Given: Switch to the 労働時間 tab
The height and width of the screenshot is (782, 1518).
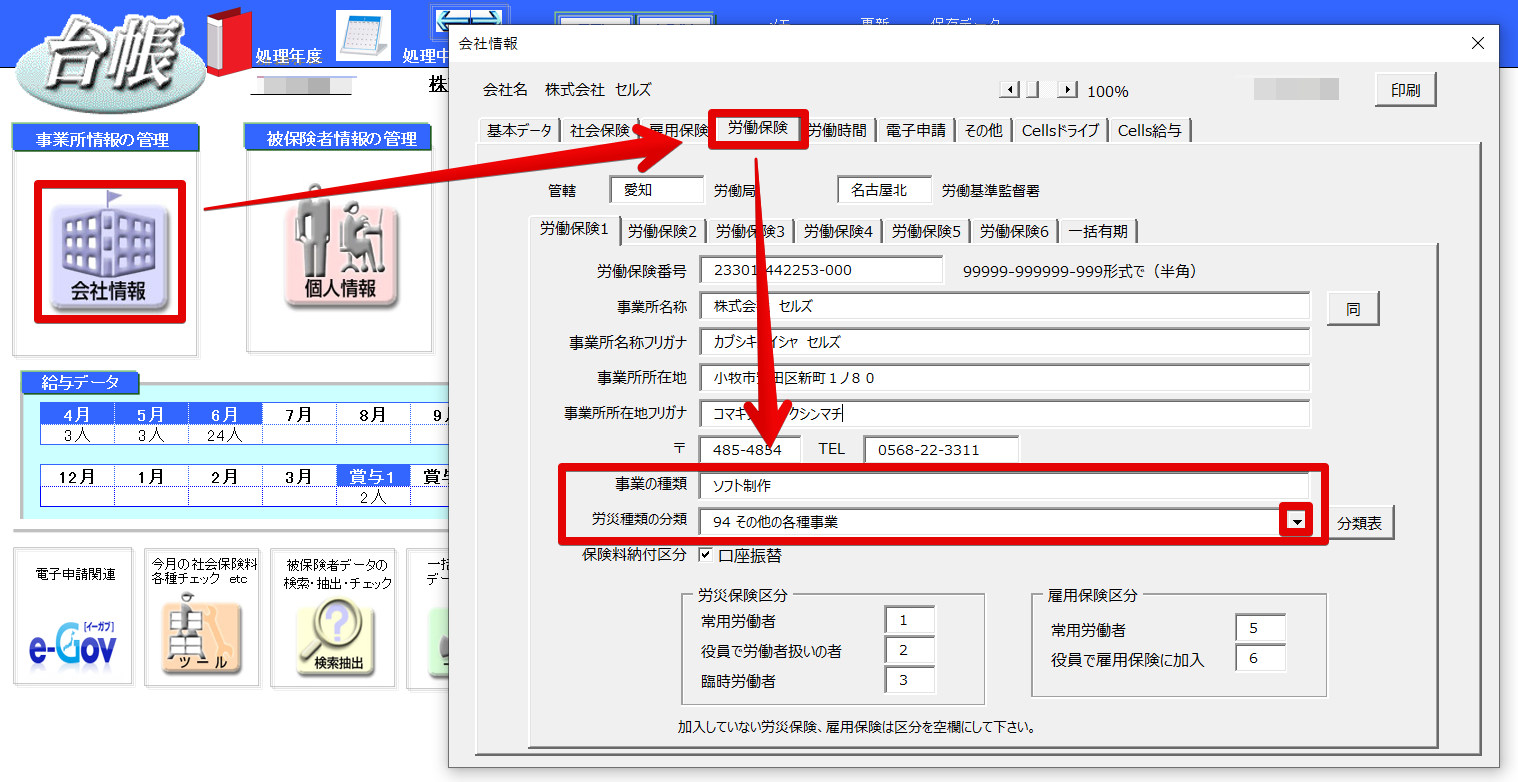Looking at the screenshot, I should 838,130.
